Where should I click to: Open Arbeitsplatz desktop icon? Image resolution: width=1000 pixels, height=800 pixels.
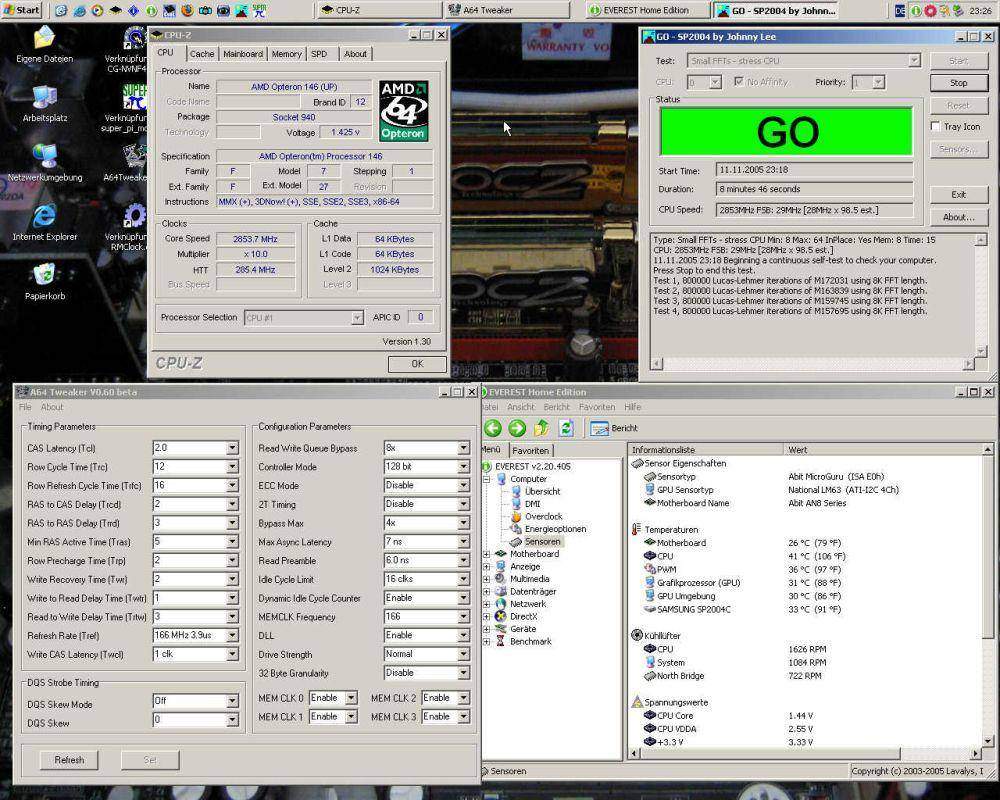pyautogui.click(x=44, y=103)
